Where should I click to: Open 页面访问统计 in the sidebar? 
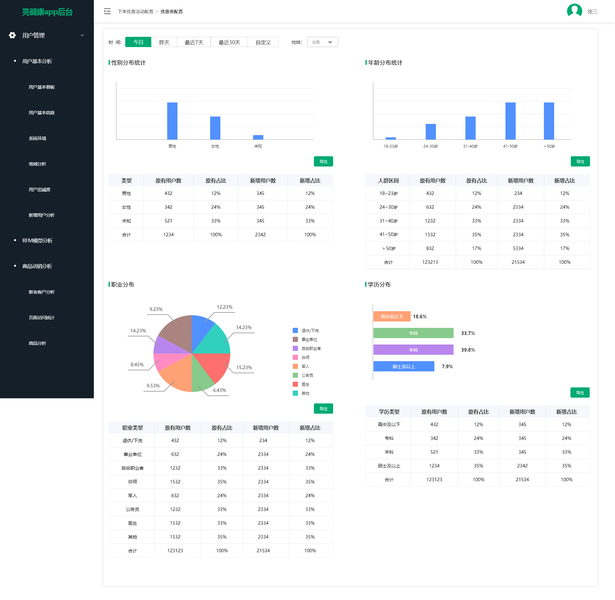click(42, 317)
